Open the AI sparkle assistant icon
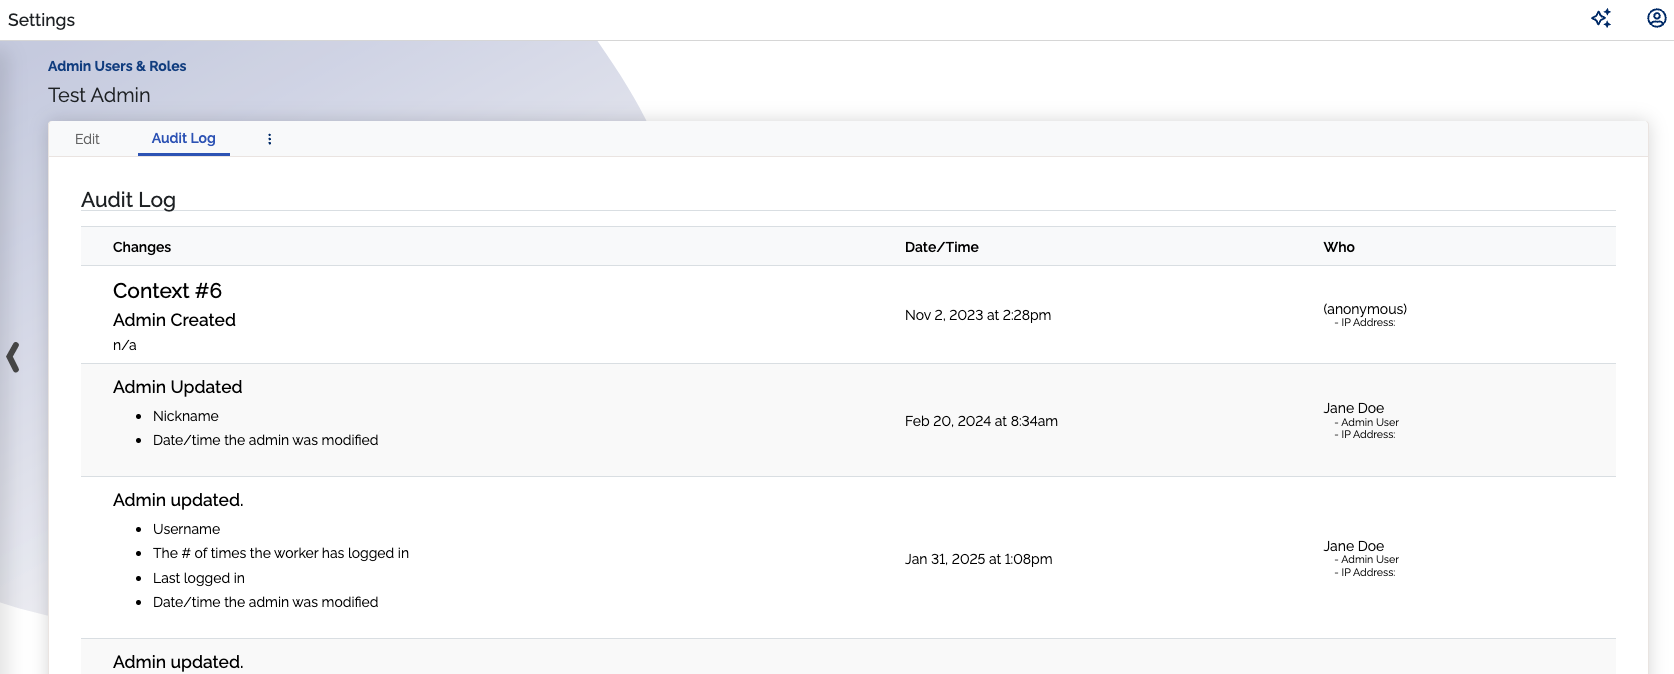This screenshot has height=674, width=1674. (x=1601, y=18)
